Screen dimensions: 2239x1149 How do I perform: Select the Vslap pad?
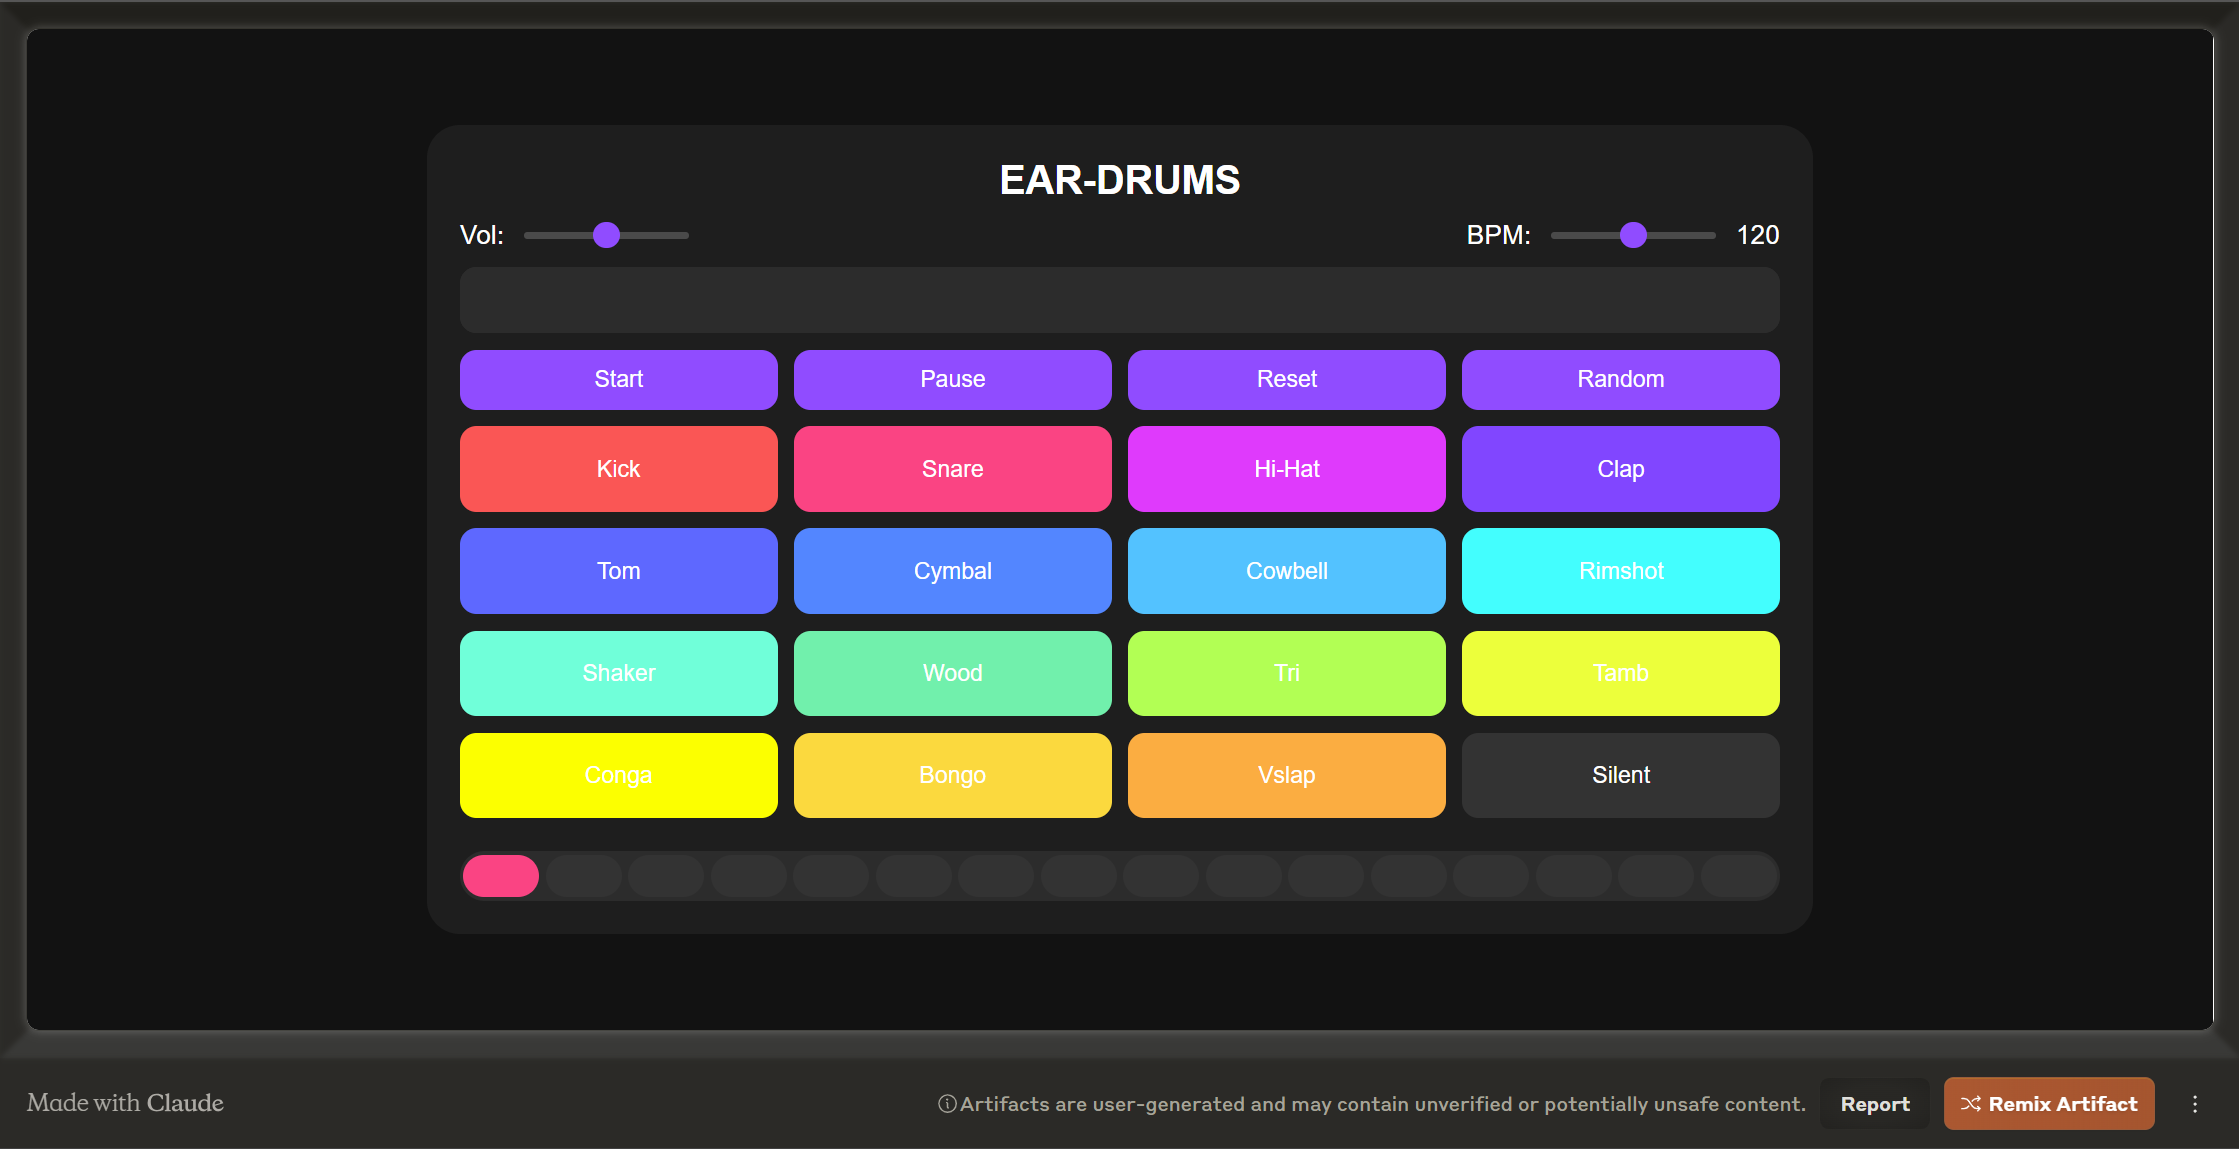tap(1285, 774)
